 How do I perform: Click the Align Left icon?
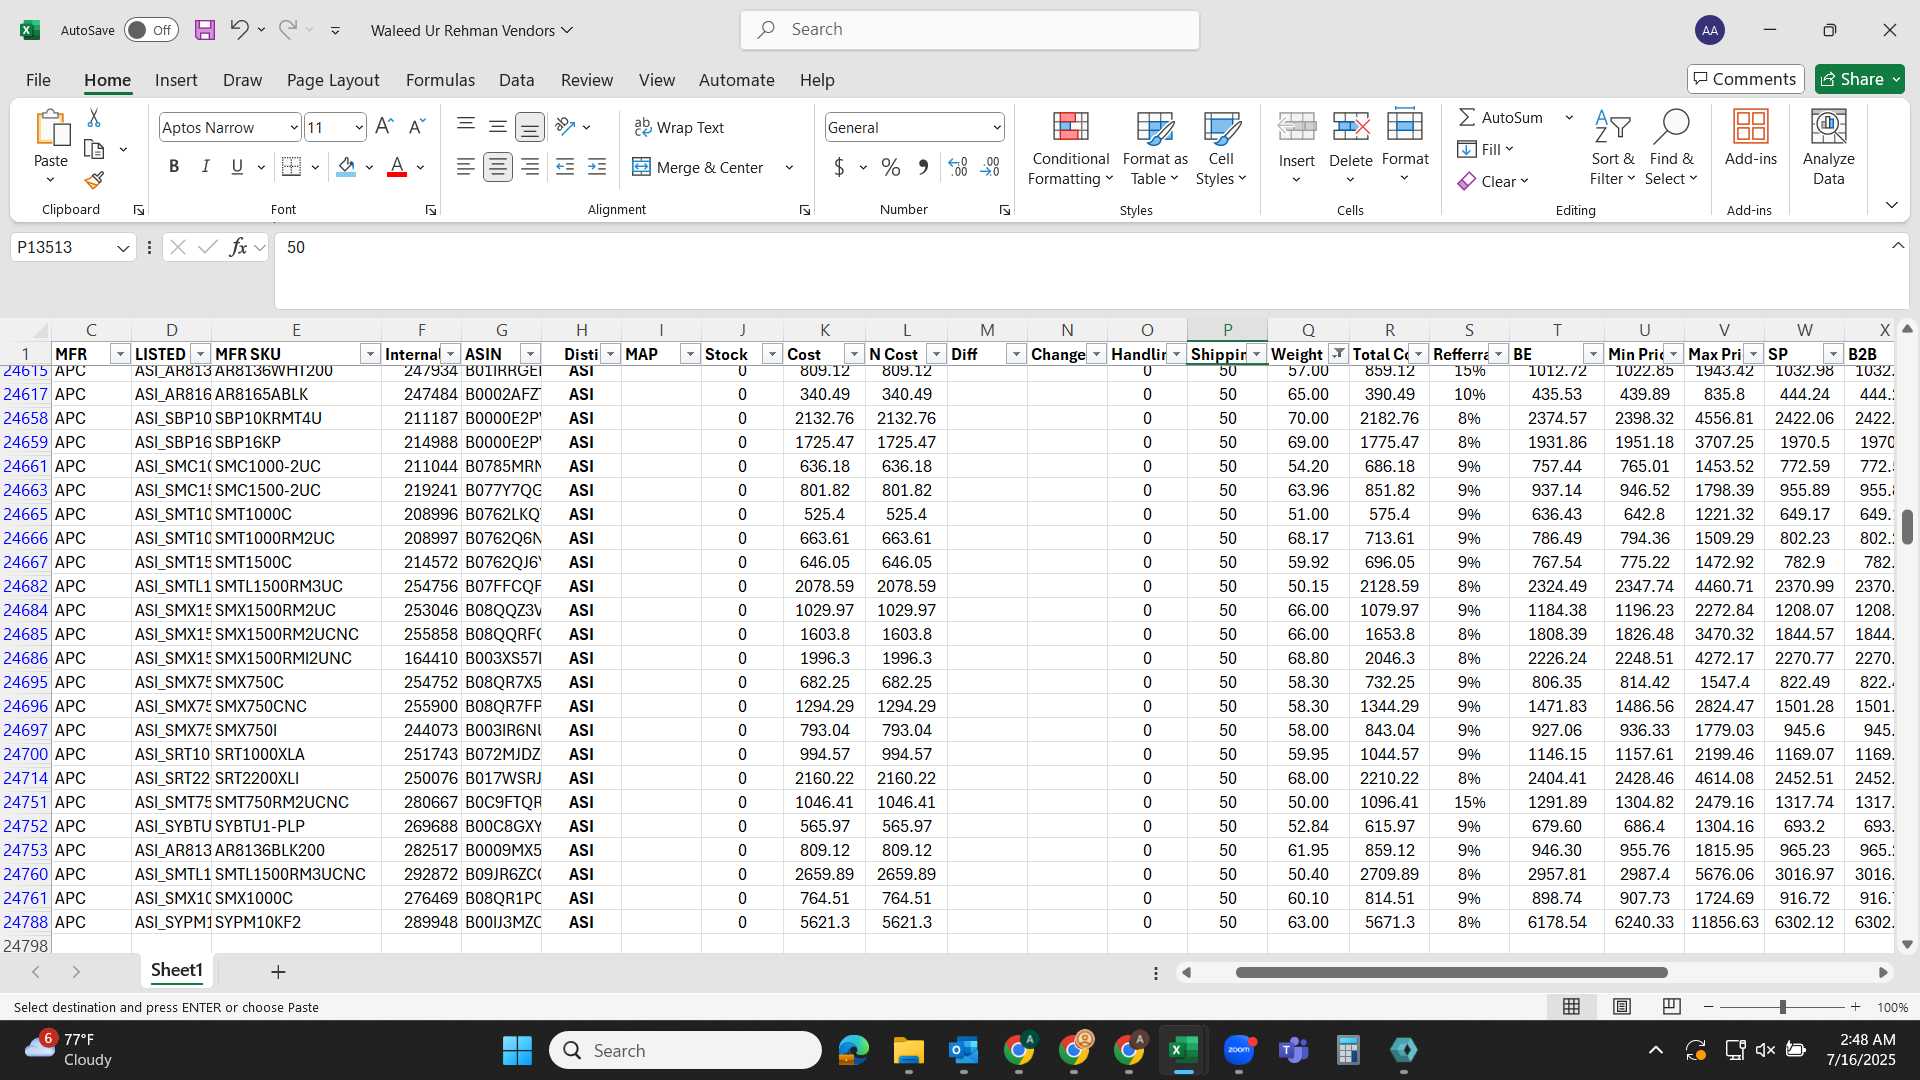(466, 167)
